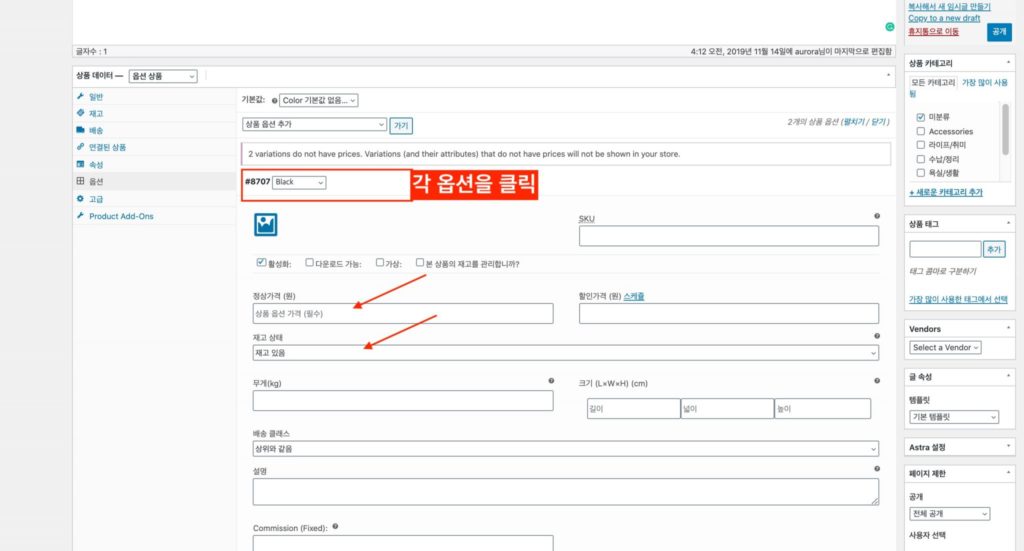Viewport: 1024px width, 551px height.
Task: Enable the 다운로드 가능 checkbox
Action: (x=310, y=263)
